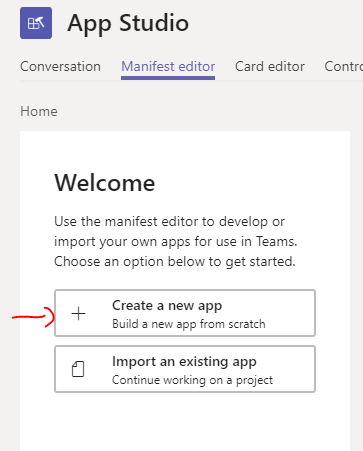Viewport: 363px width, 451px height.
Task: Click the manifest editor description paragraph
Action: (175, 241)
